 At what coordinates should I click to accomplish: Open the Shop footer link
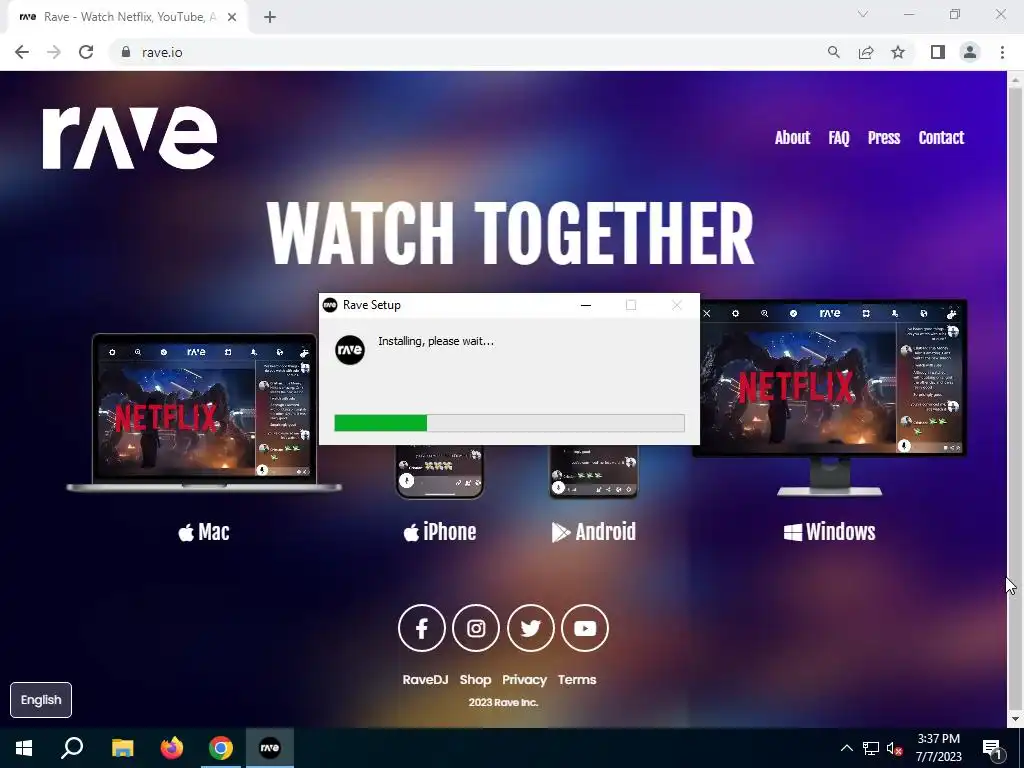475,680
